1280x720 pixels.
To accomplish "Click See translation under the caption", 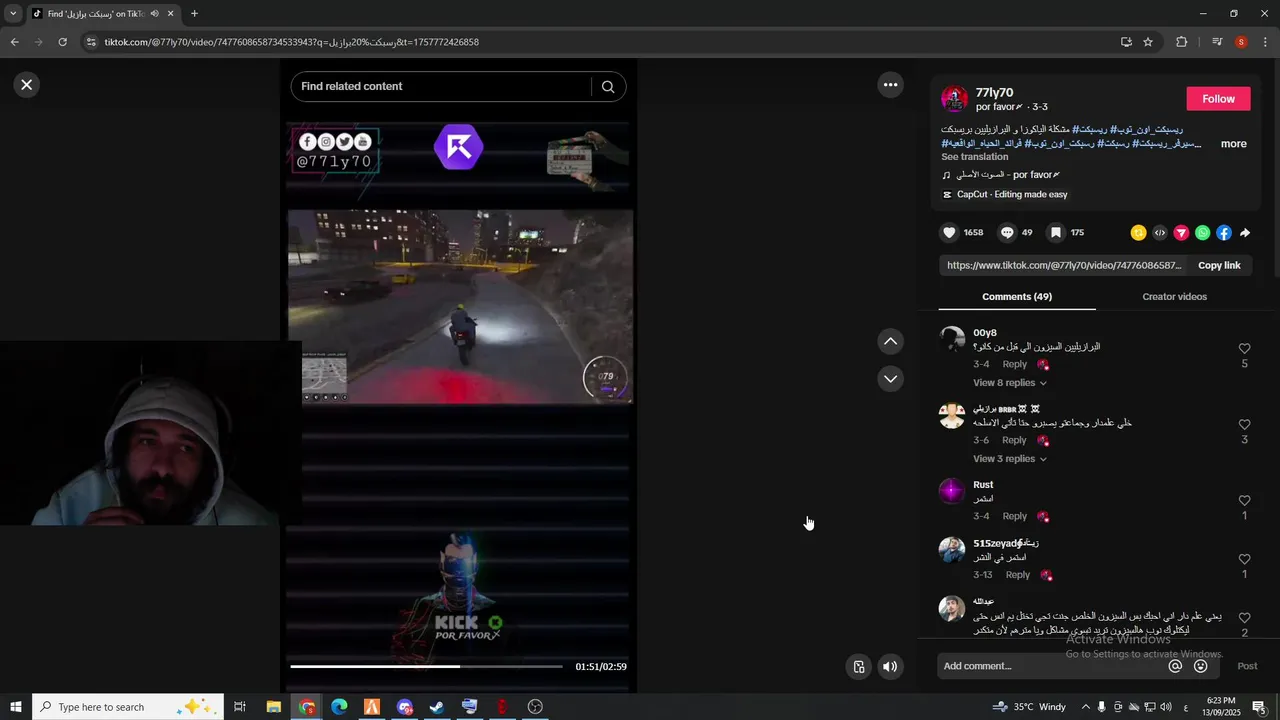I will point(974,157).
